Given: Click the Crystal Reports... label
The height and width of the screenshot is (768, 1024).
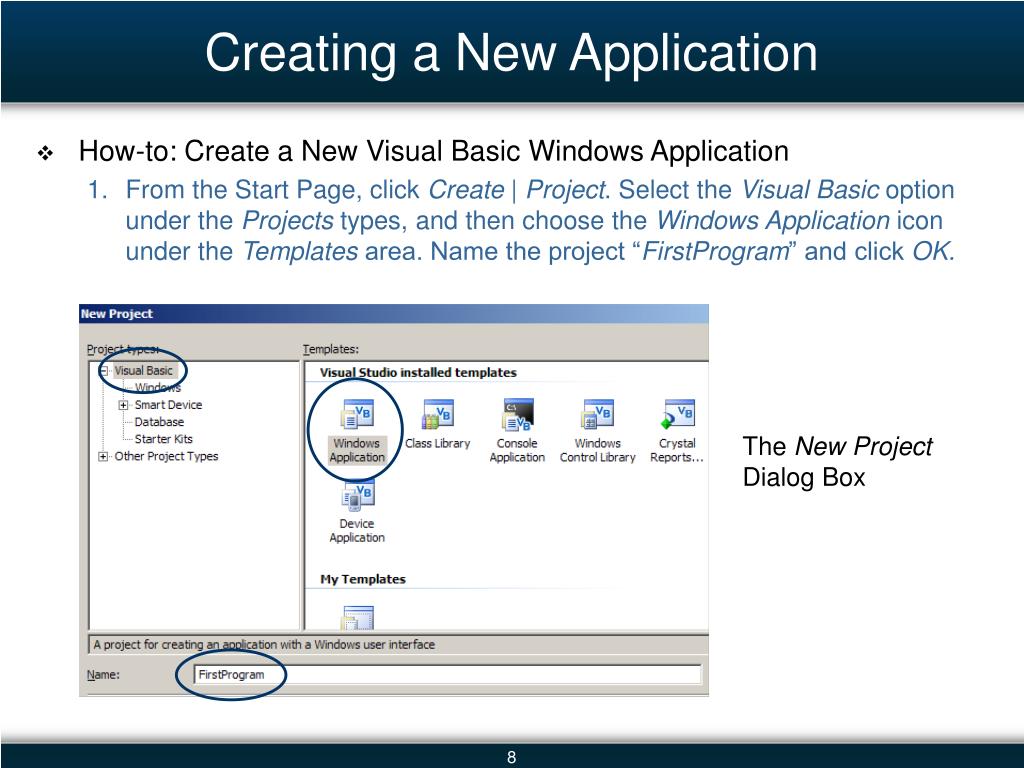Looking at the screenshot, I should 677,451.
